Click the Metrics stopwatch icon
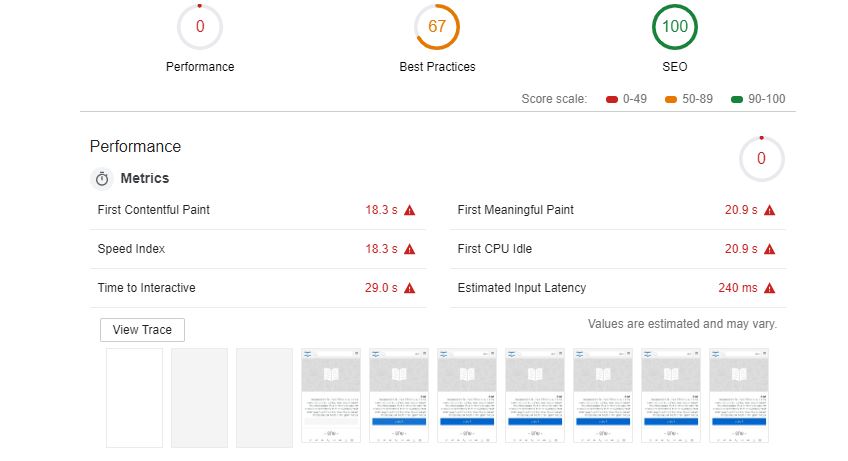 click(102, 179)
